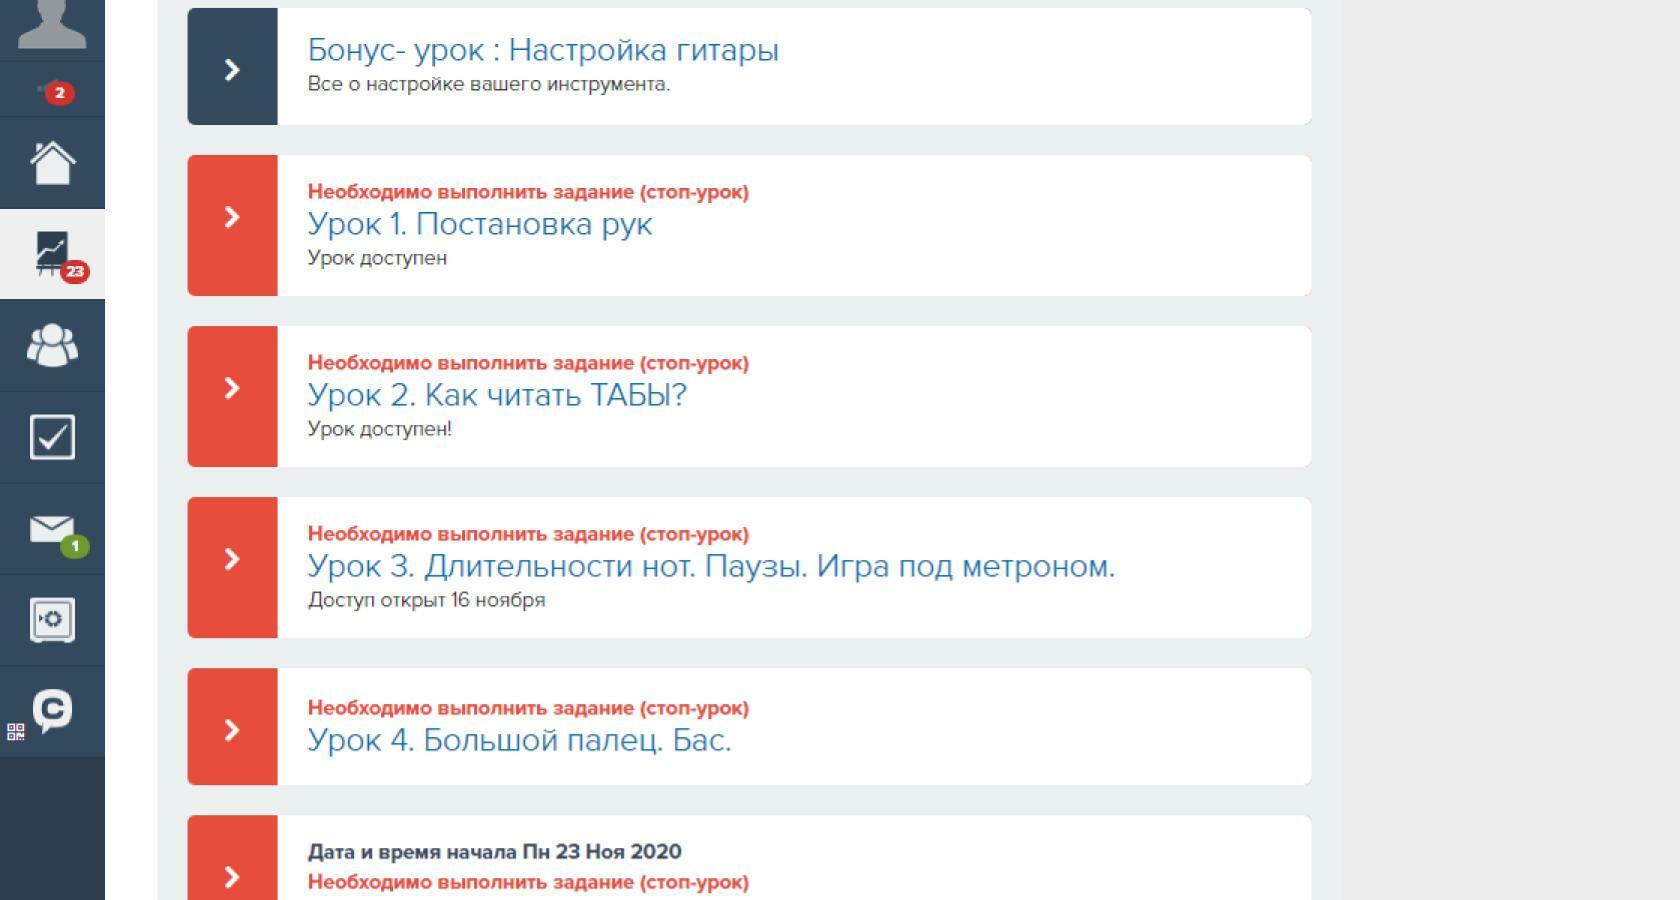The image size is (1680, 900).
Task: Click stop-lesson warning above Урок 1
Action: pos(528,192)
